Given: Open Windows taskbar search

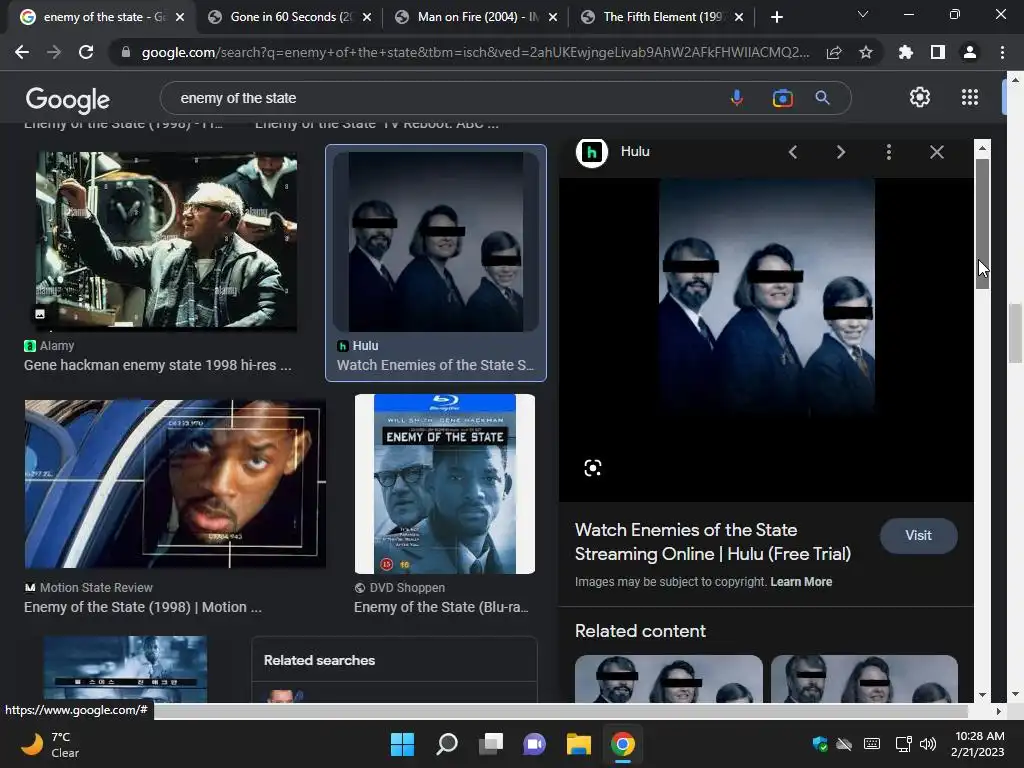Looking at the screenshot, I should [x=447, y=744].
